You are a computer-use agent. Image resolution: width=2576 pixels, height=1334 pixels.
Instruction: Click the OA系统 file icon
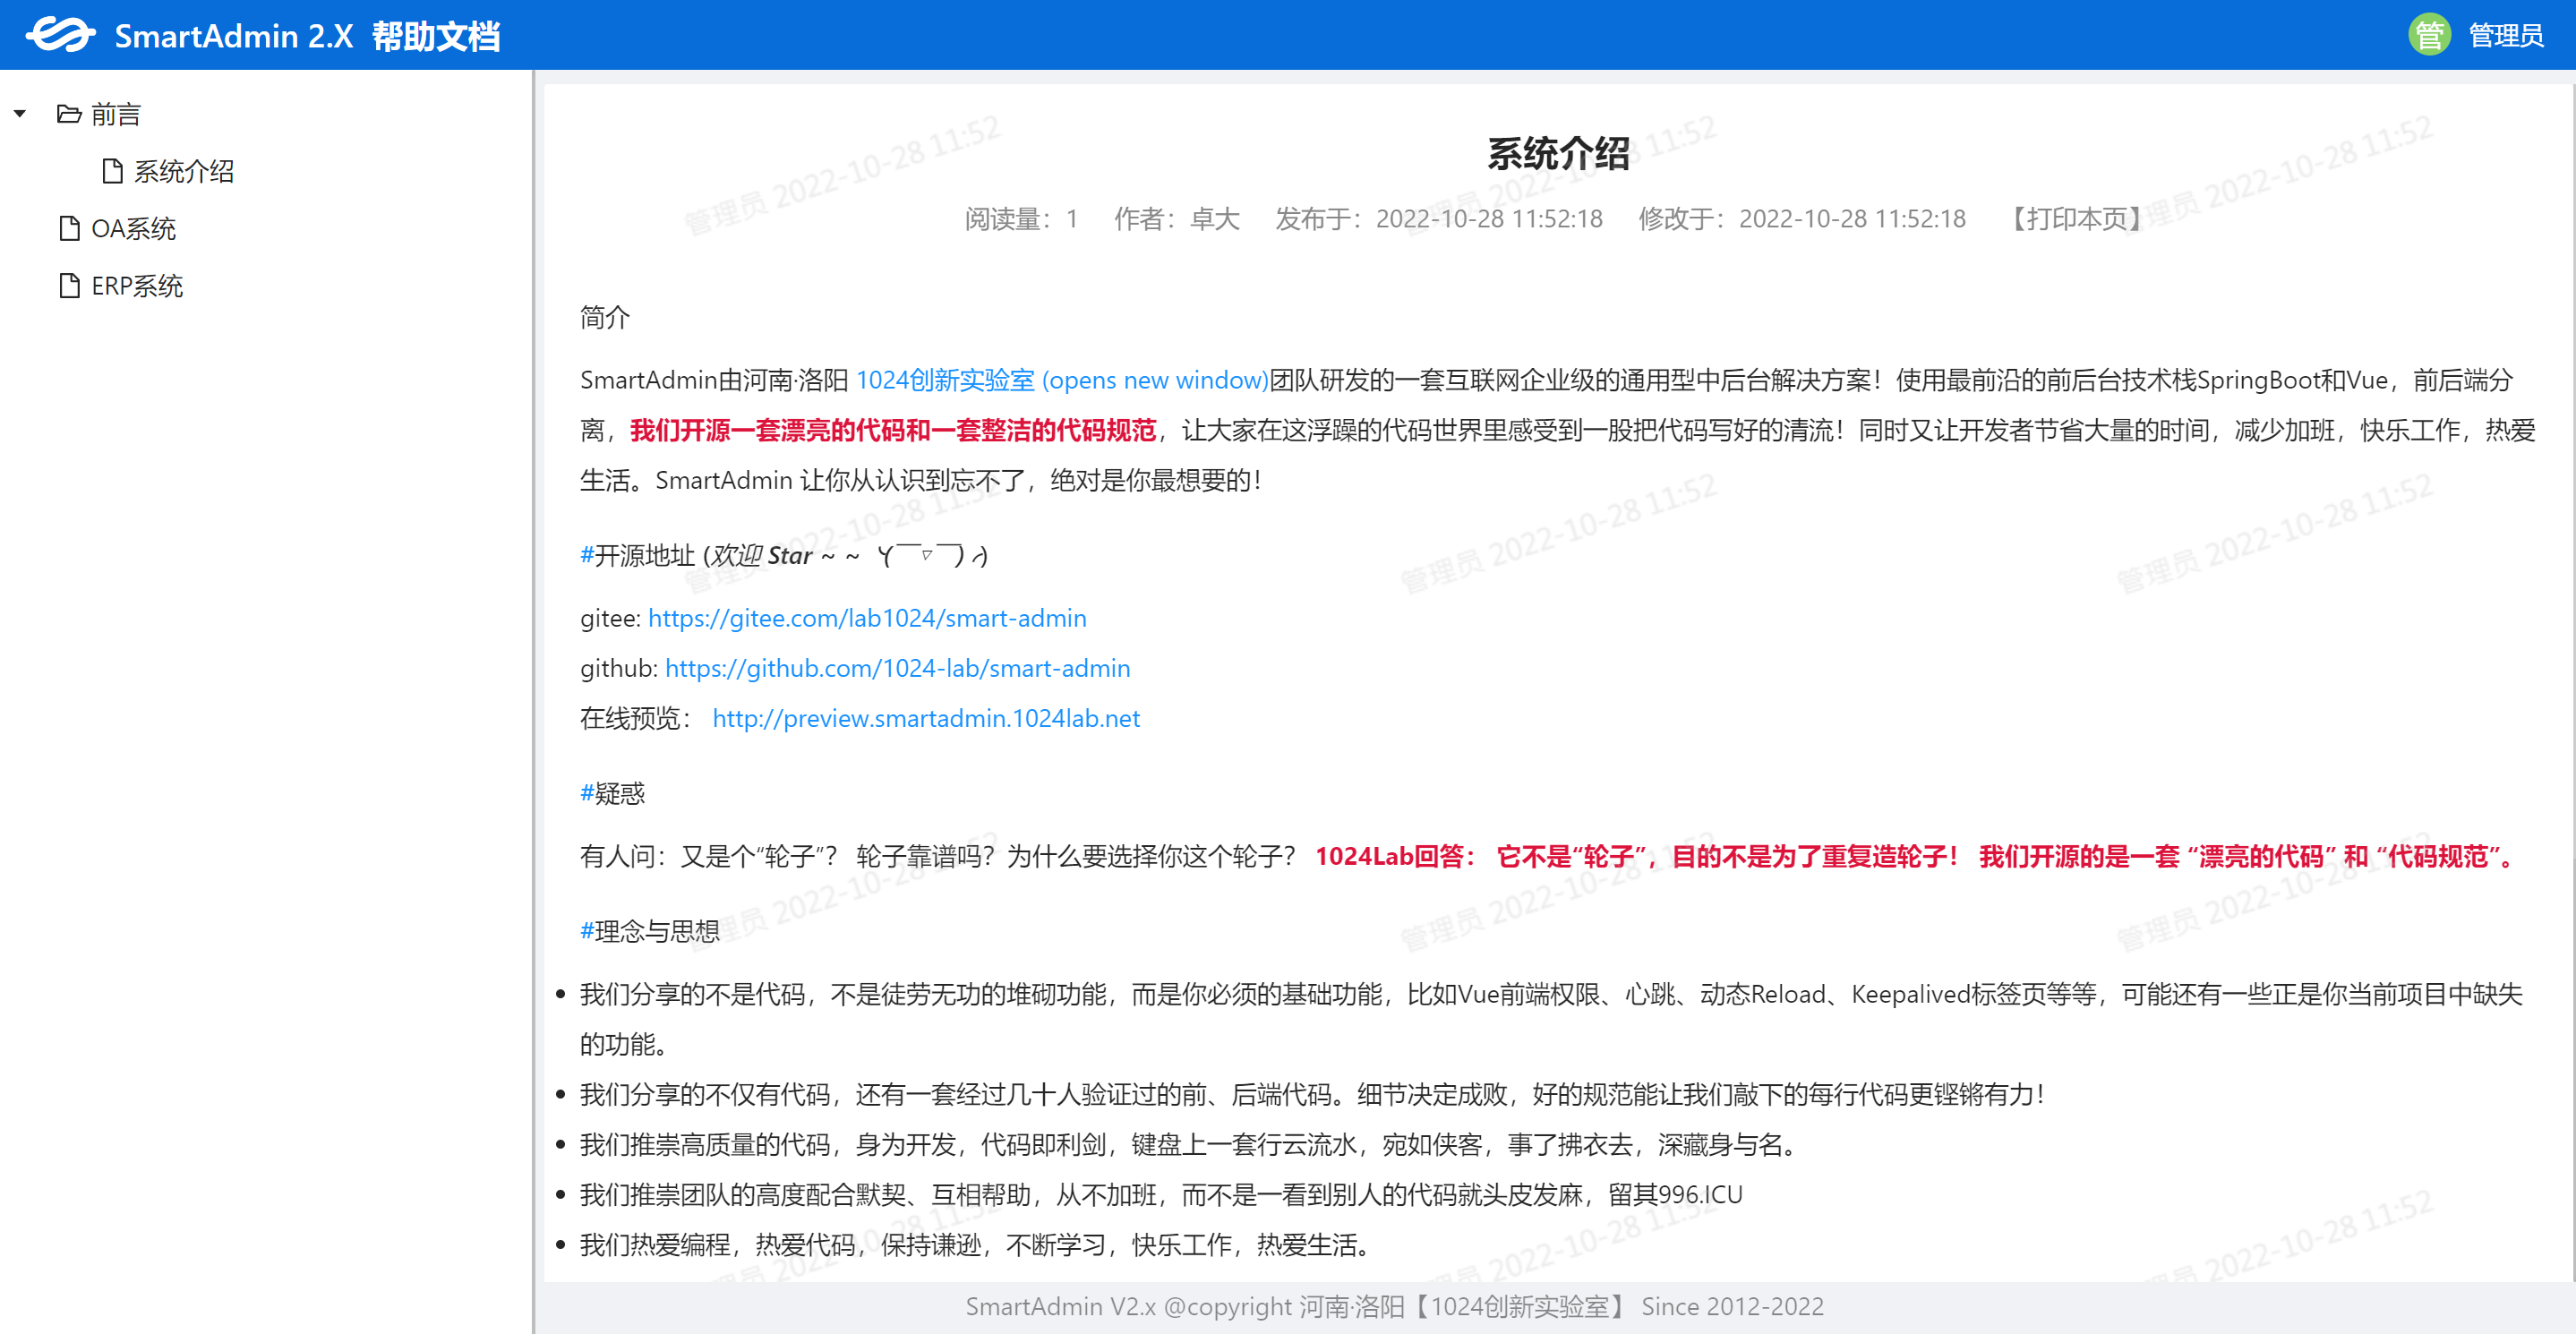(x=69, y=229)
